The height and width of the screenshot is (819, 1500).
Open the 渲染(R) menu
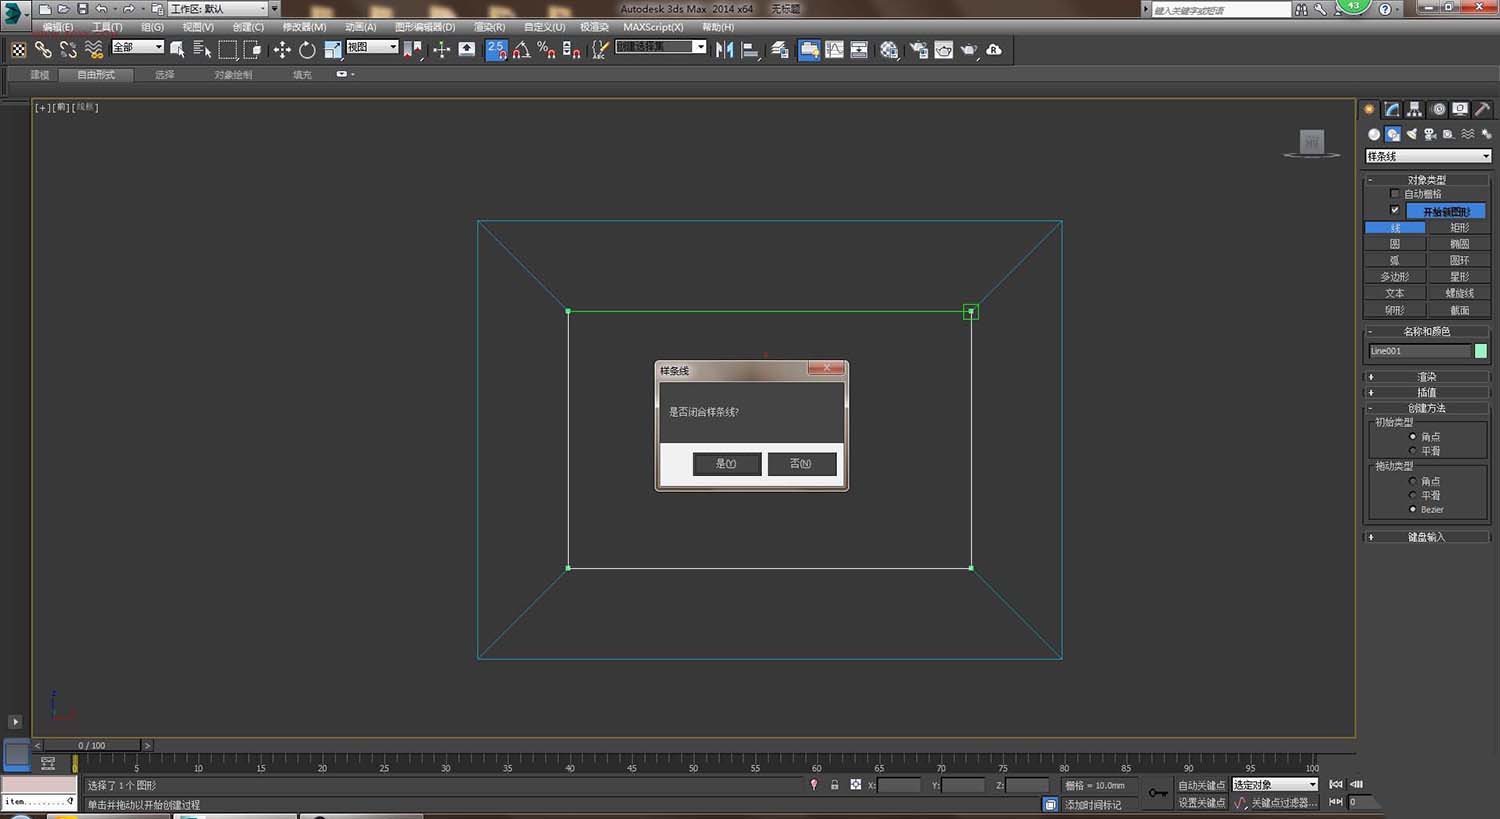(x=489, y=27)
